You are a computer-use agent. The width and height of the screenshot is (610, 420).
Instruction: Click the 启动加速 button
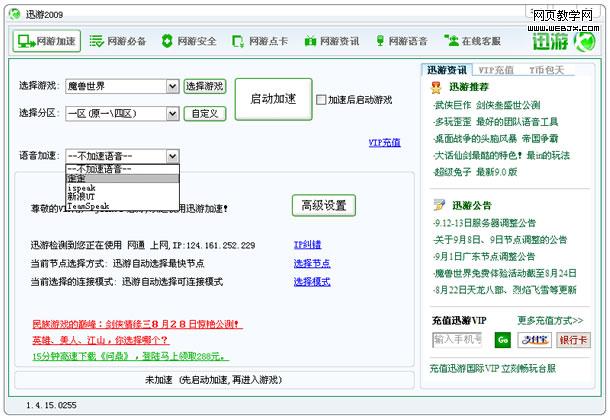(273, 98)
